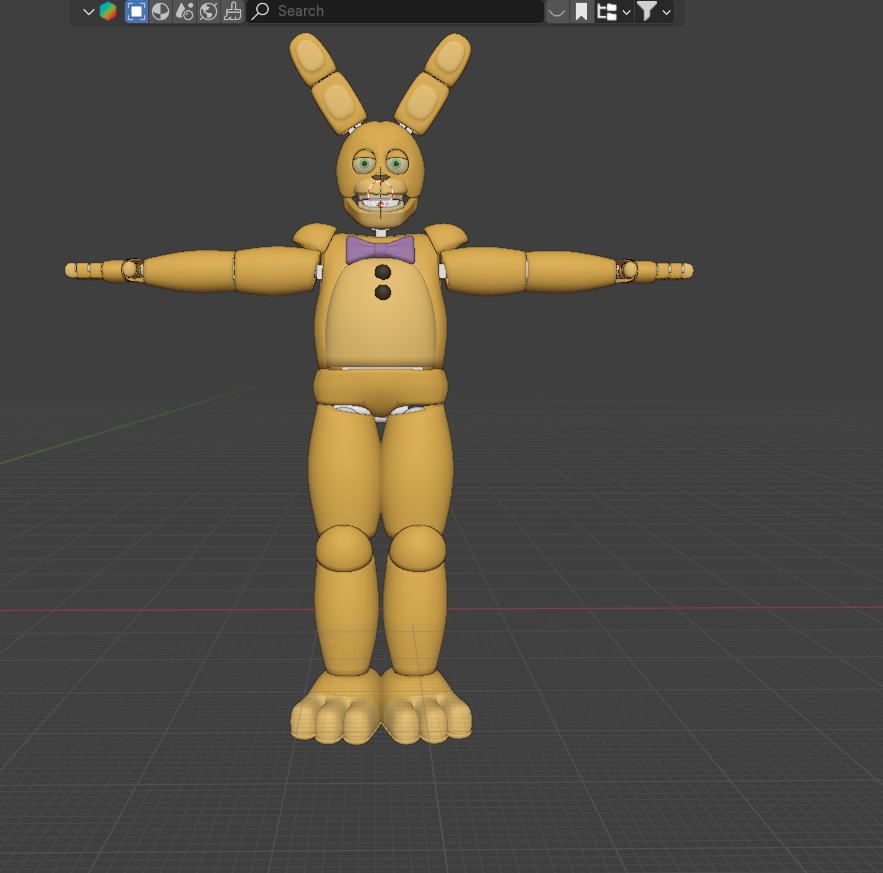Toggle the highlighted square object filter icon
883x873 pixels.
tap(136, 11)
